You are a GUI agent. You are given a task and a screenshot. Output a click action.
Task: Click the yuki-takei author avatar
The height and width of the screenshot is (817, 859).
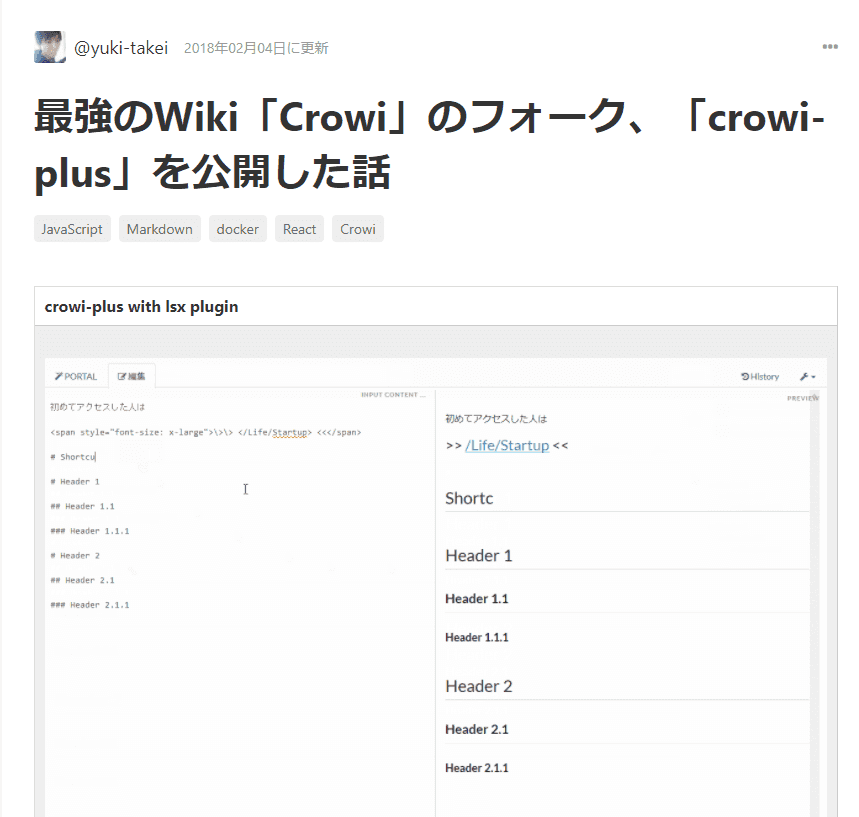point(50,47)
